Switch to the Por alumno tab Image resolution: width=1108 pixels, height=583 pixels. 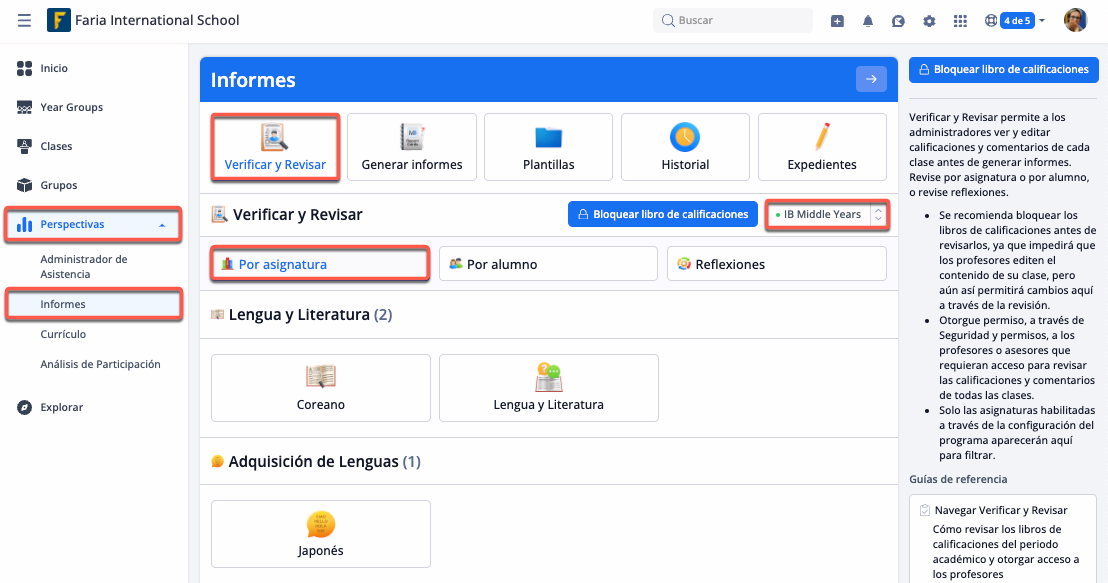548,264
